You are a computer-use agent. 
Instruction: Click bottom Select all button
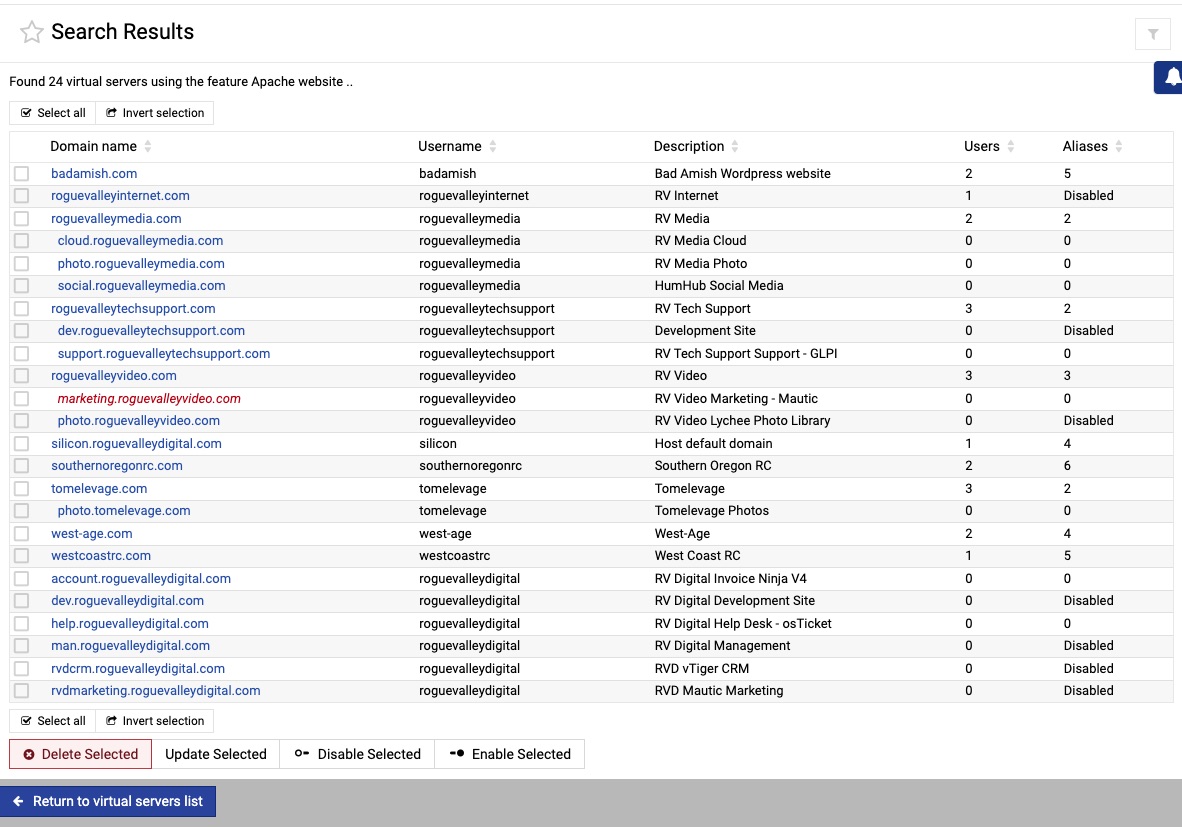[x=53, y=721]
